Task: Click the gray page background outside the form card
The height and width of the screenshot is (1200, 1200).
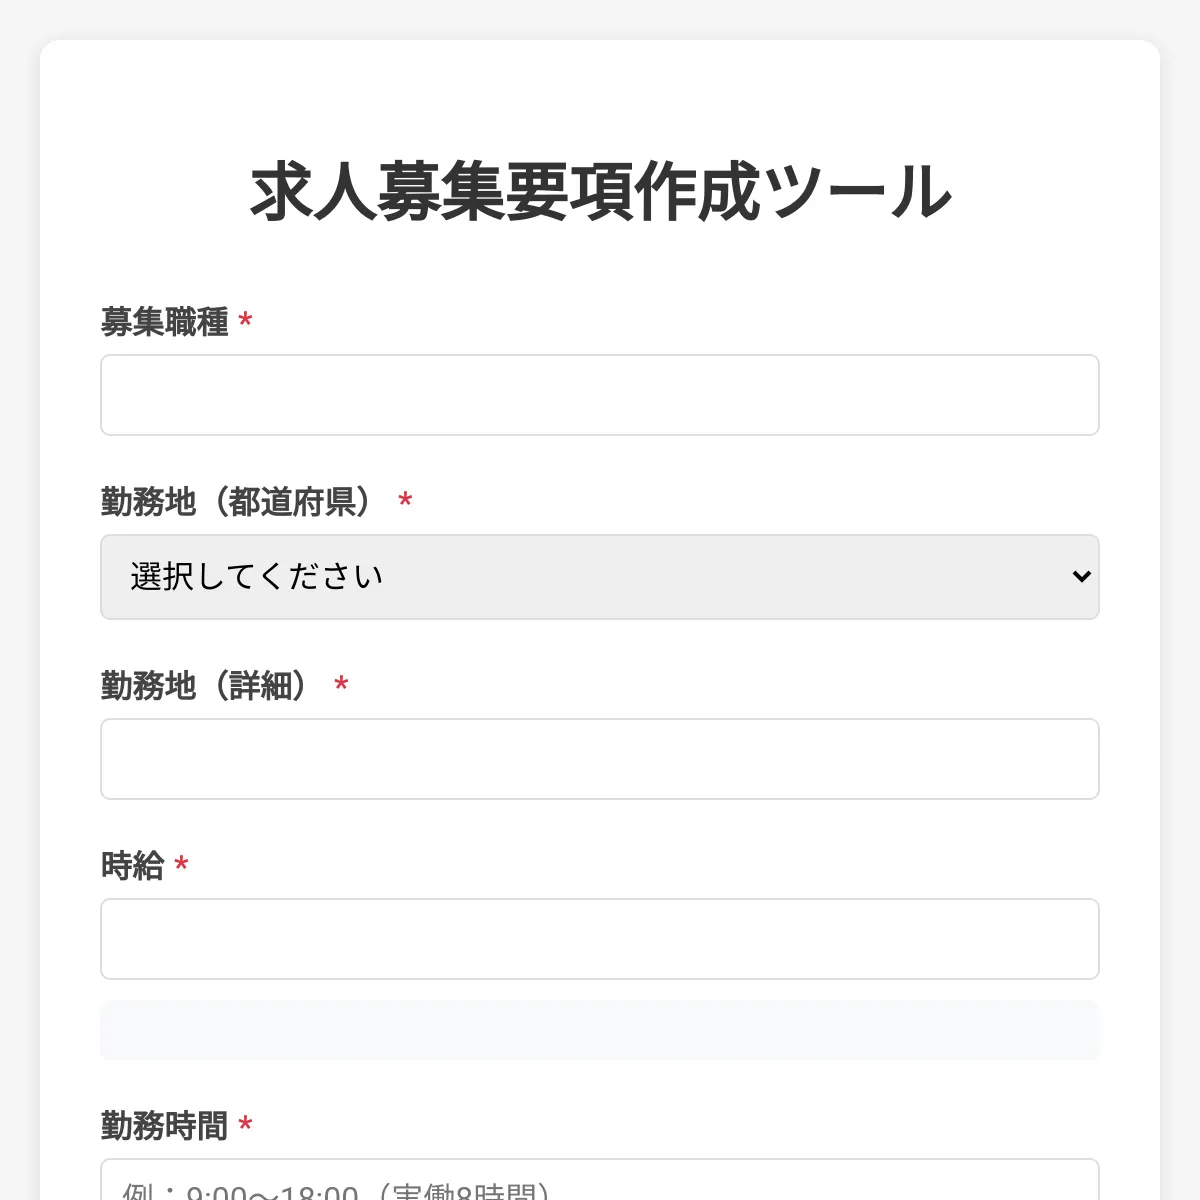Action: point(19,600)
